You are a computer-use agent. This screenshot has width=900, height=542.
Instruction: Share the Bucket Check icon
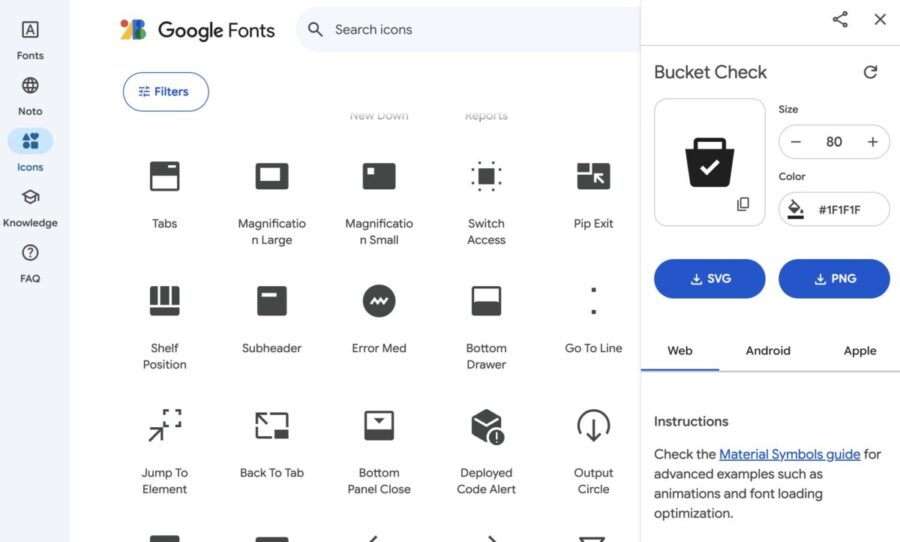point(840,19)
